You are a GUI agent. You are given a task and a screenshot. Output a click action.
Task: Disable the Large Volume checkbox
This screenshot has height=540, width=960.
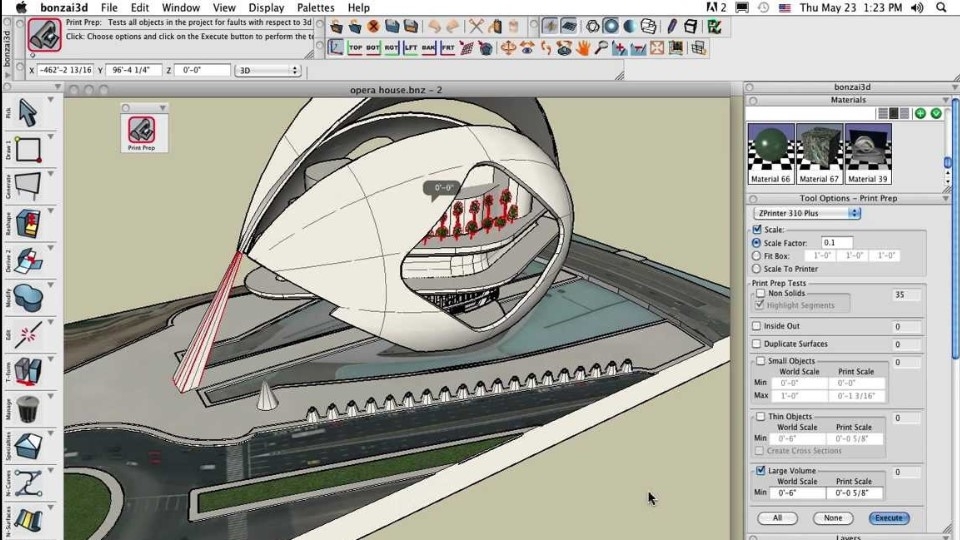760,471
